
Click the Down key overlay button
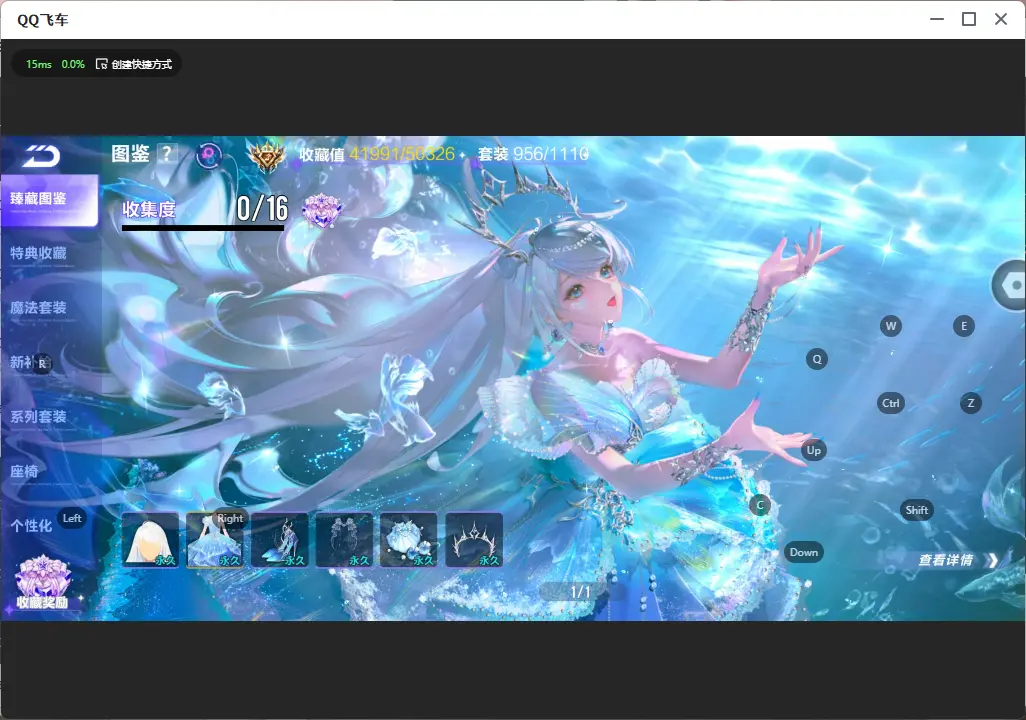point(804,552)
